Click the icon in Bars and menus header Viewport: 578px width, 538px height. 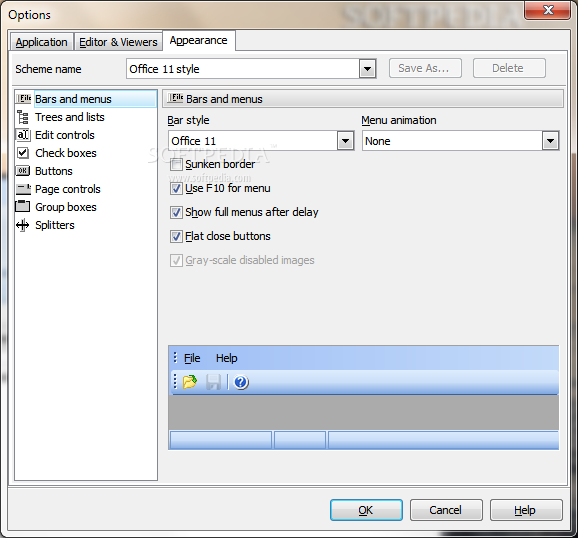click(x=175, y=98)
